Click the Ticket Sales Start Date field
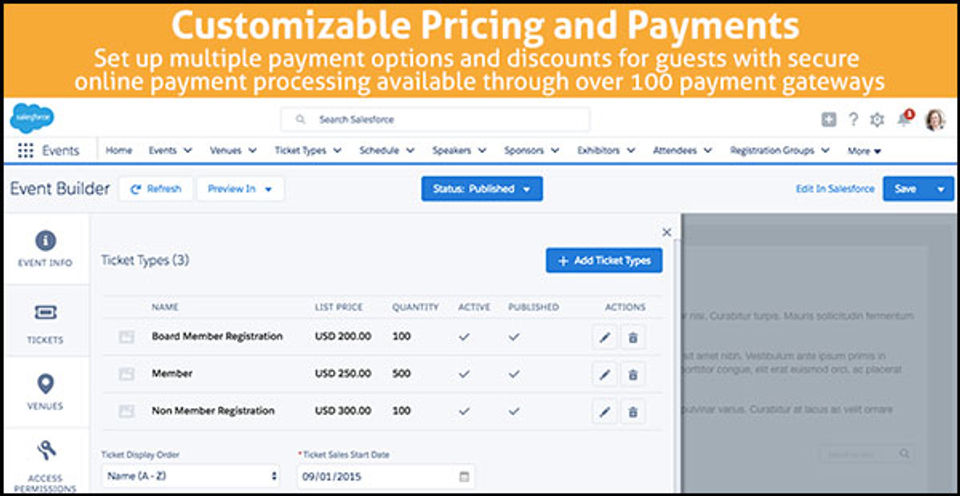960x496 pixels. pos(386,476)
